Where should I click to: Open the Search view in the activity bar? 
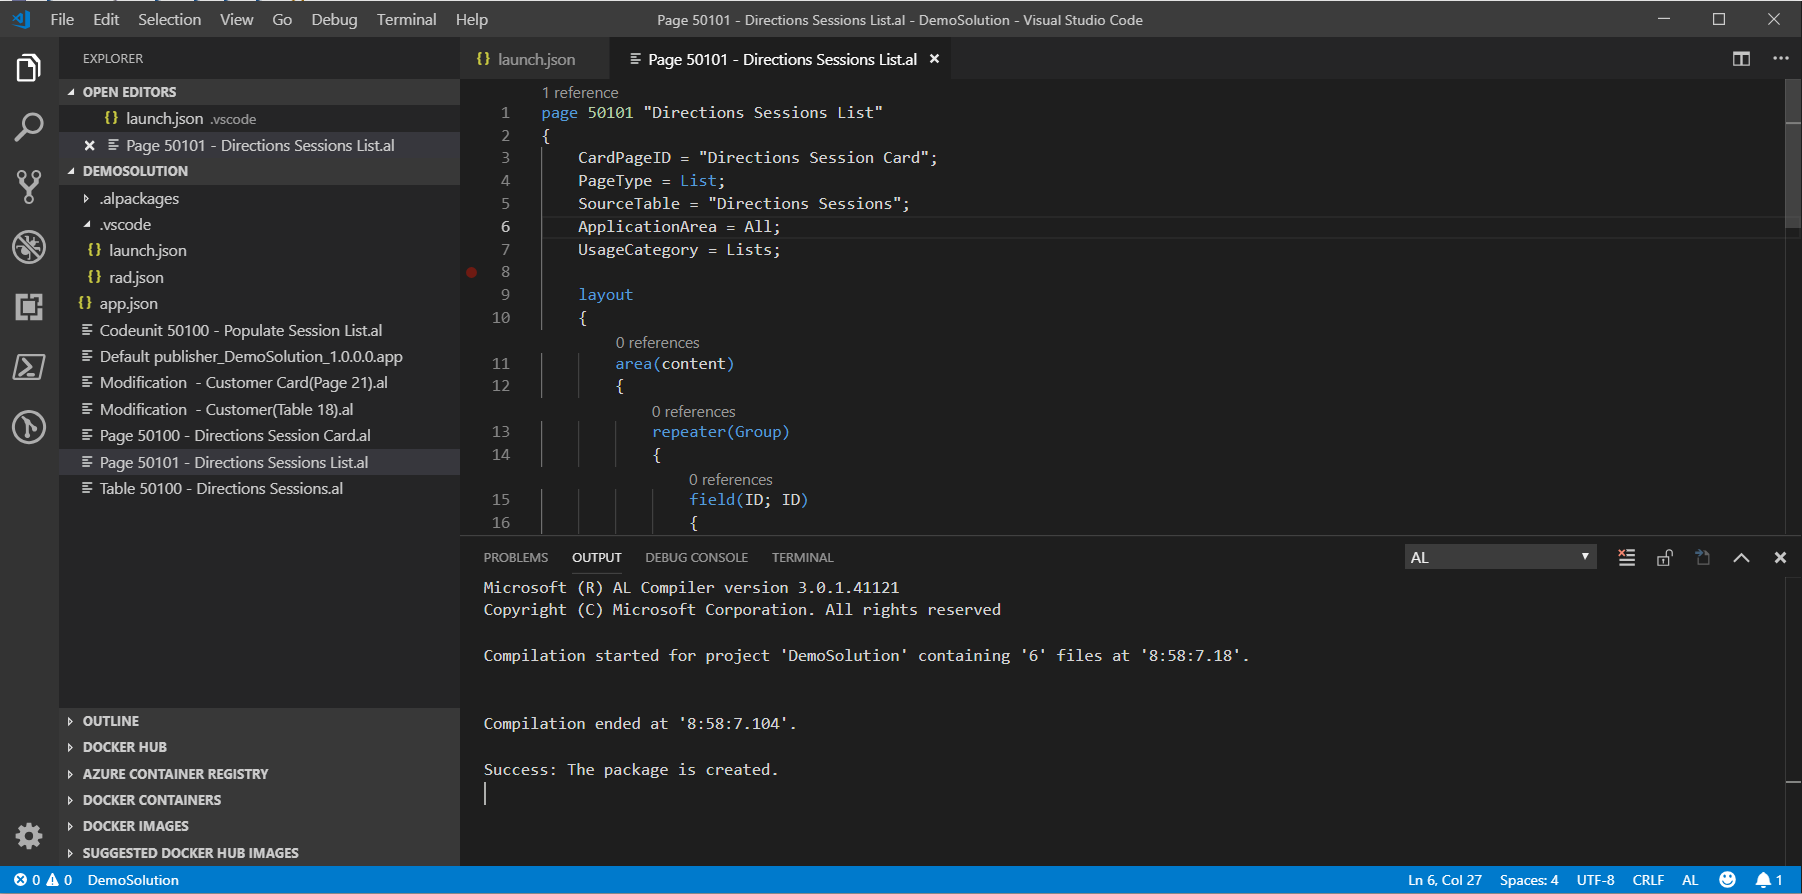coord(29,127)
